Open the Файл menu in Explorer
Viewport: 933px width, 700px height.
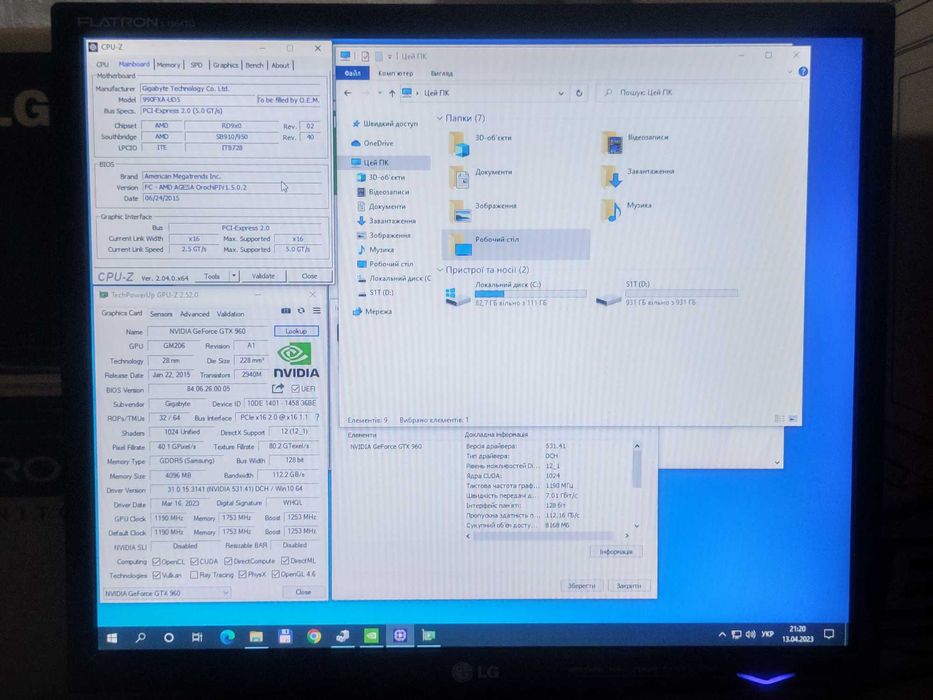pos(353,73)
